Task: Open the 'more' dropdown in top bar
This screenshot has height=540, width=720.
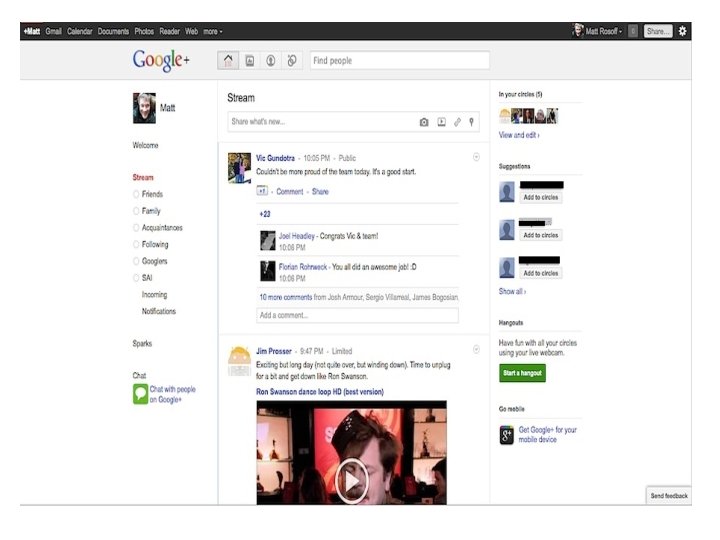Action: point(213,31)
